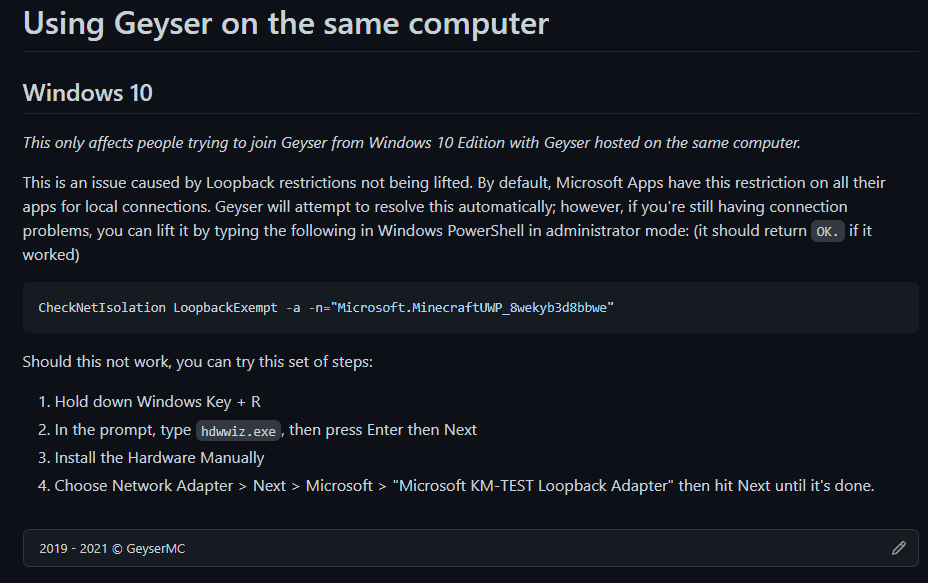Click the "Windows 10" section heading
Viewport: 928px width, 583px height.
pos(88,93)
